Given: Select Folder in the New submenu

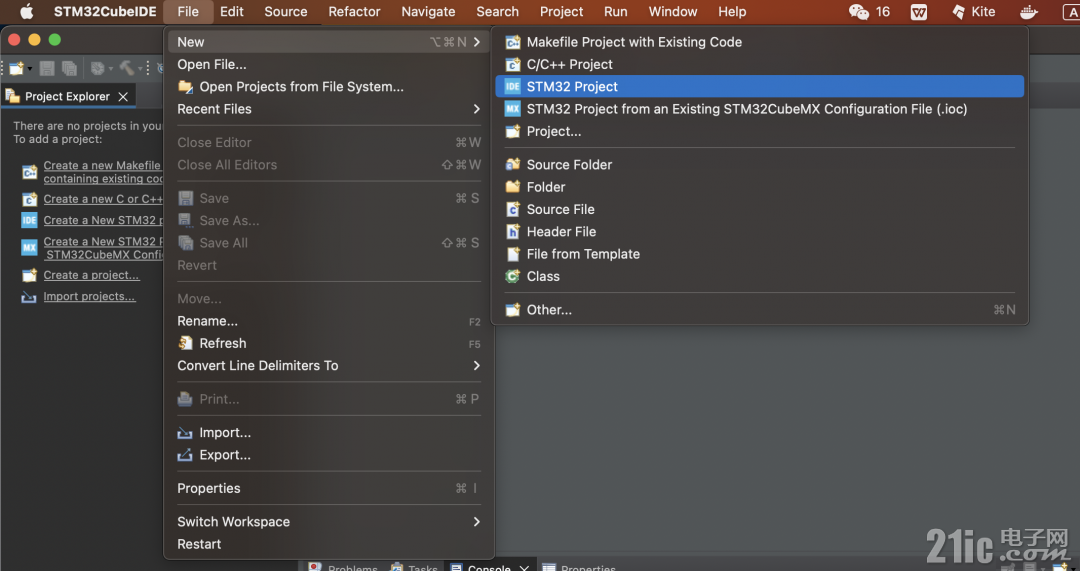Looking at the screenshot, I should (x=760, y=187).
